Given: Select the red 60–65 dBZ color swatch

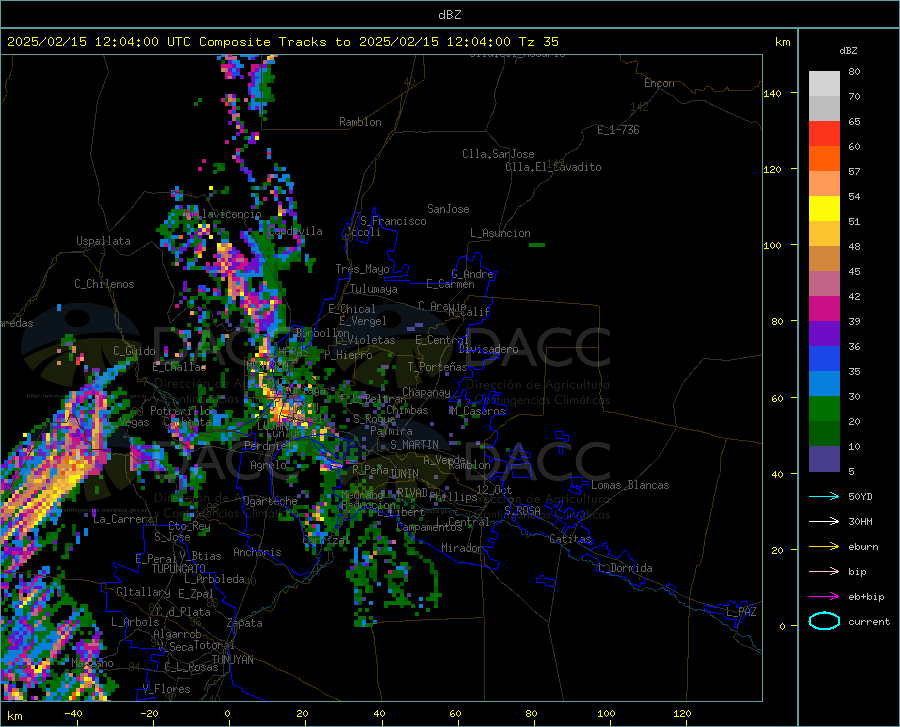Looking at the screenshot, I should pyautogui.click(x=824, y=134).
